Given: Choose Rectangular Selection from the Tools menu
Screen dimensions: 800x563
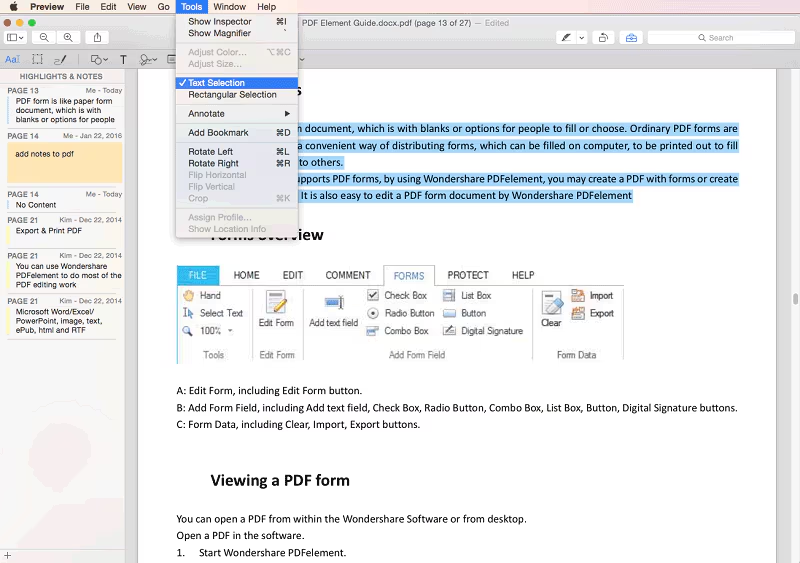Looking at the screenshot, I should (x=237, y=94).
